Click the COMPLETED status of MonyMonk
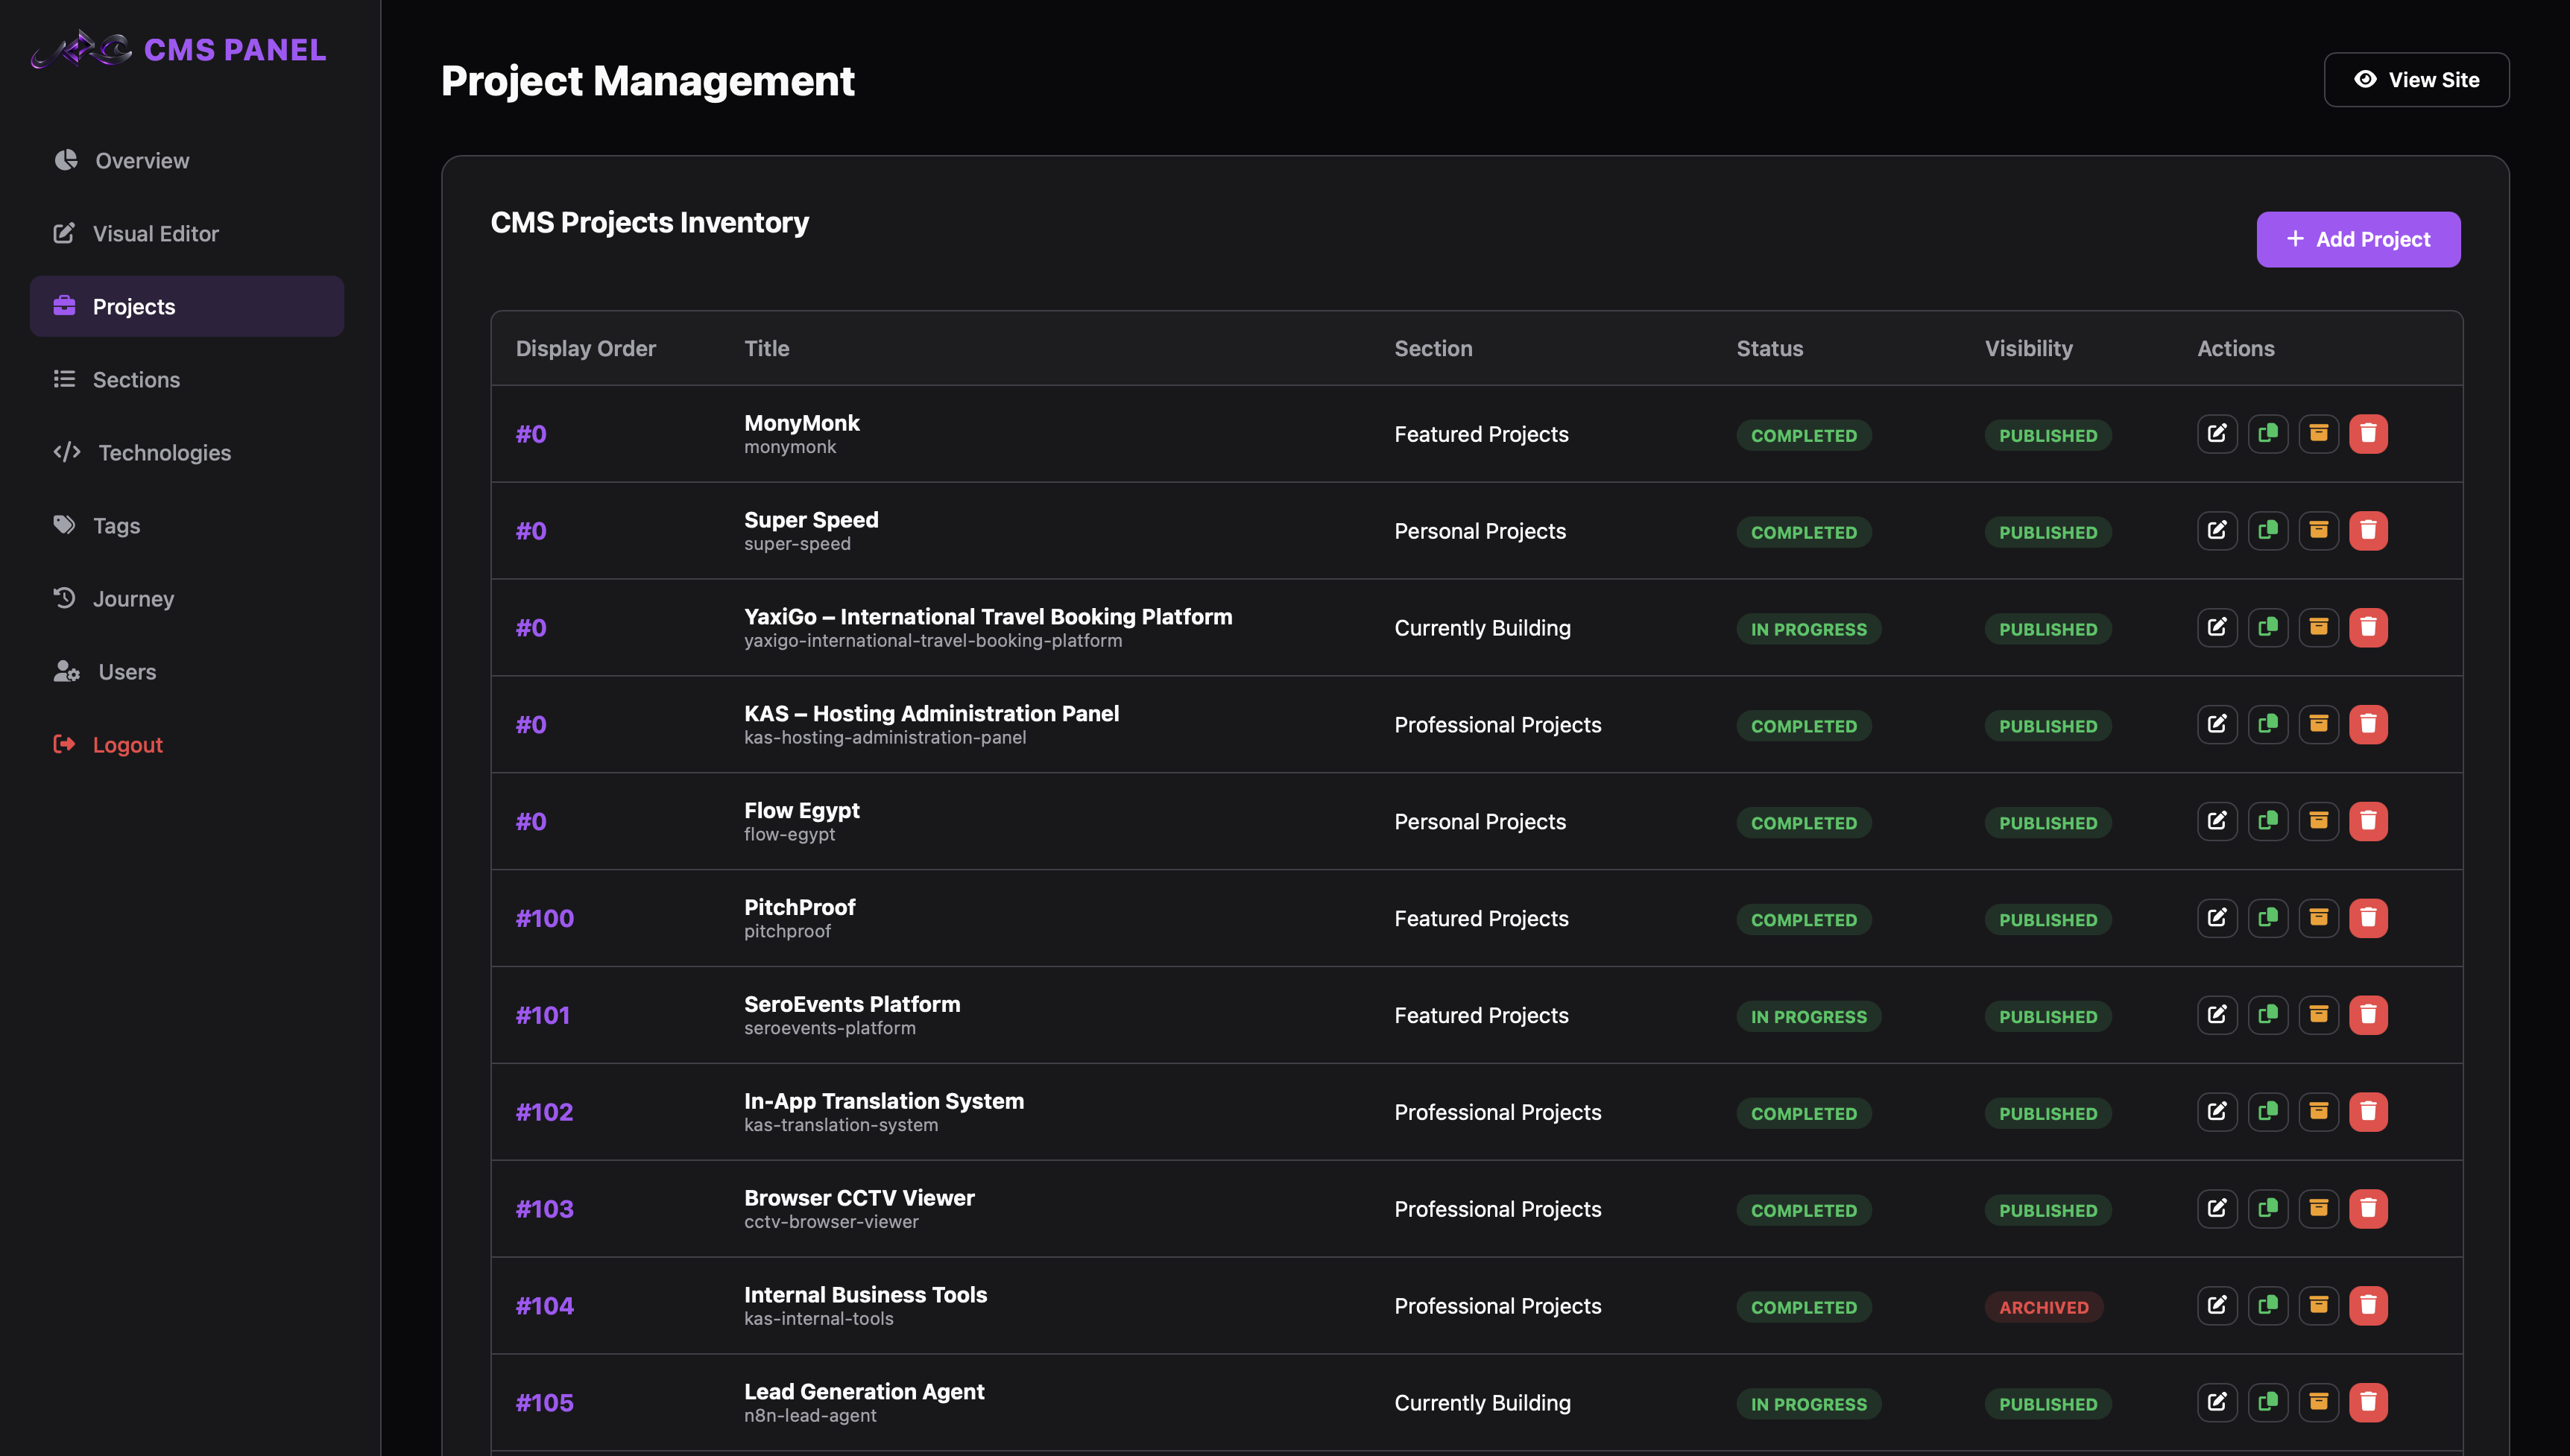The width and height of the screenshot is (2570, 1456). [x=1803, y=435]
